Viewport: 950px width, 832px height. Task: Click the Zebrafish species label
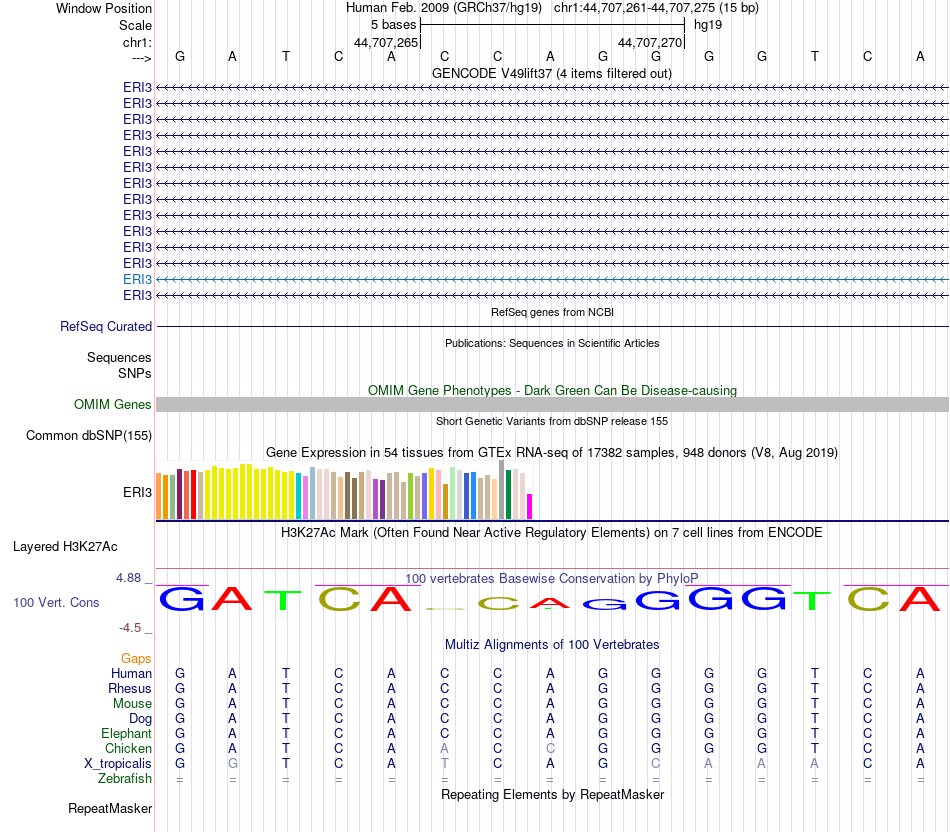point(125,779)
